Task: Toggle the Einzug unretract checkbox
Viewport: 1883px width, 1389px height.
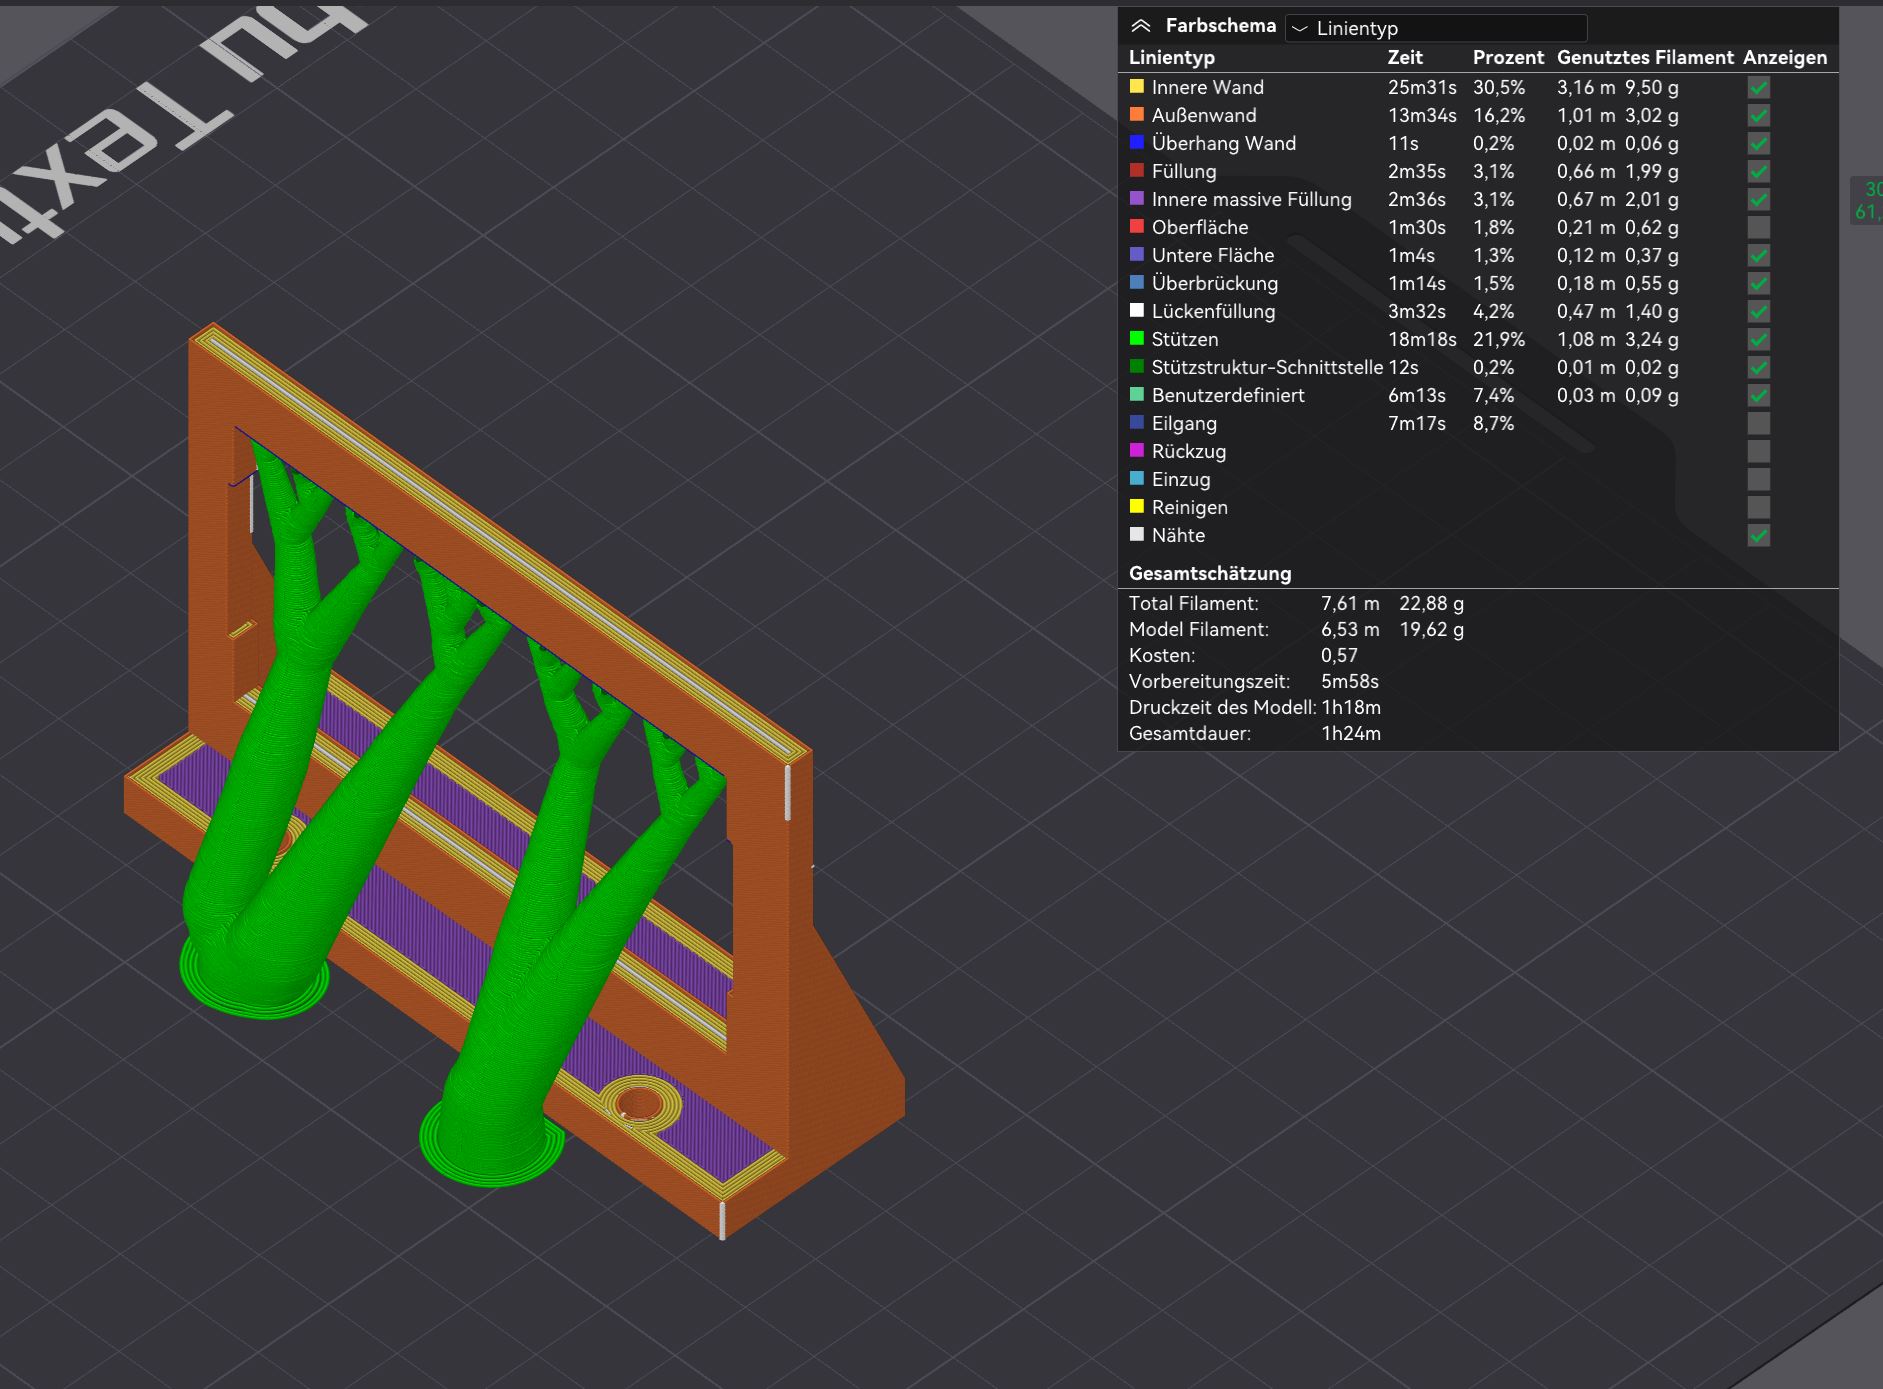Action: coord(1759,480)
